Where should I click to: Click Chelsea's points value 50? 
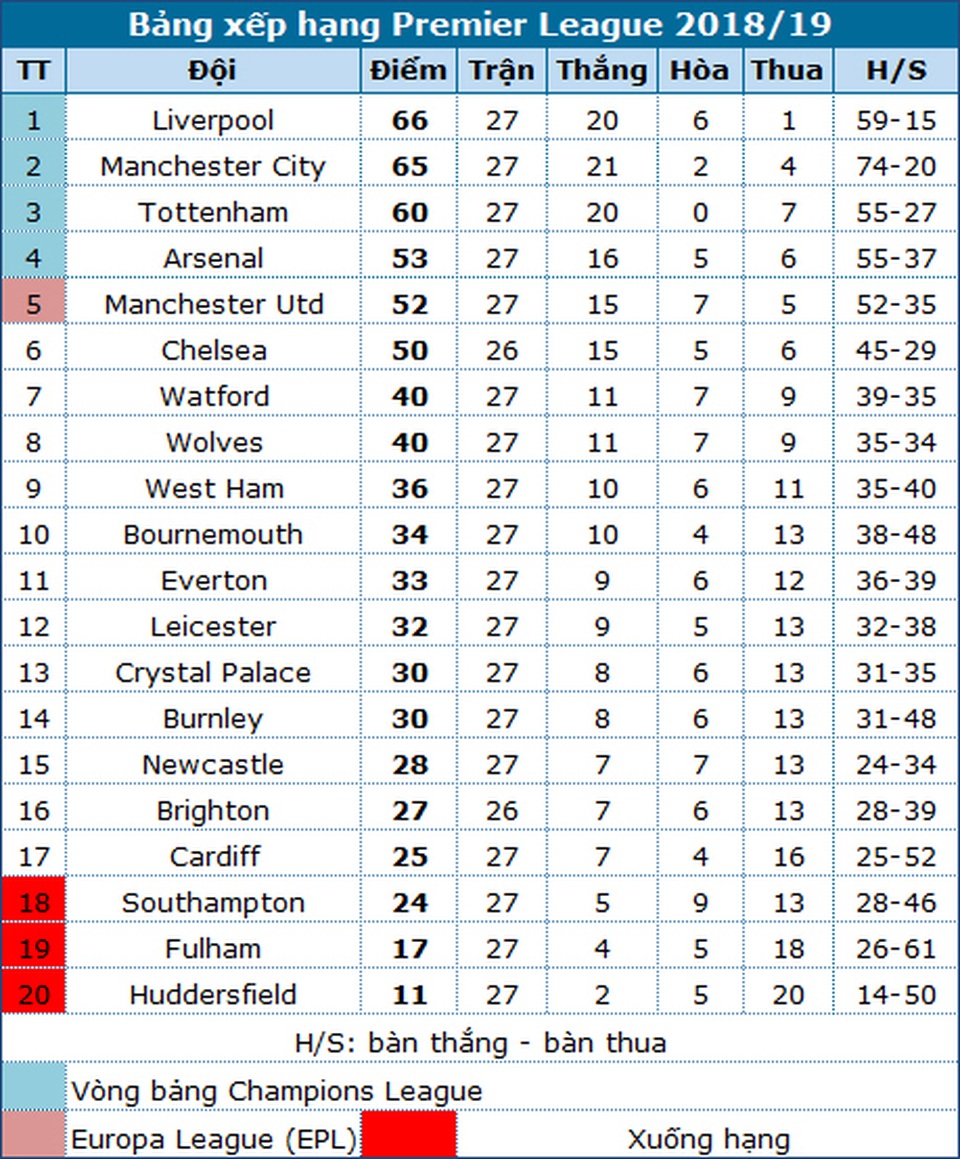pos(409,351)
